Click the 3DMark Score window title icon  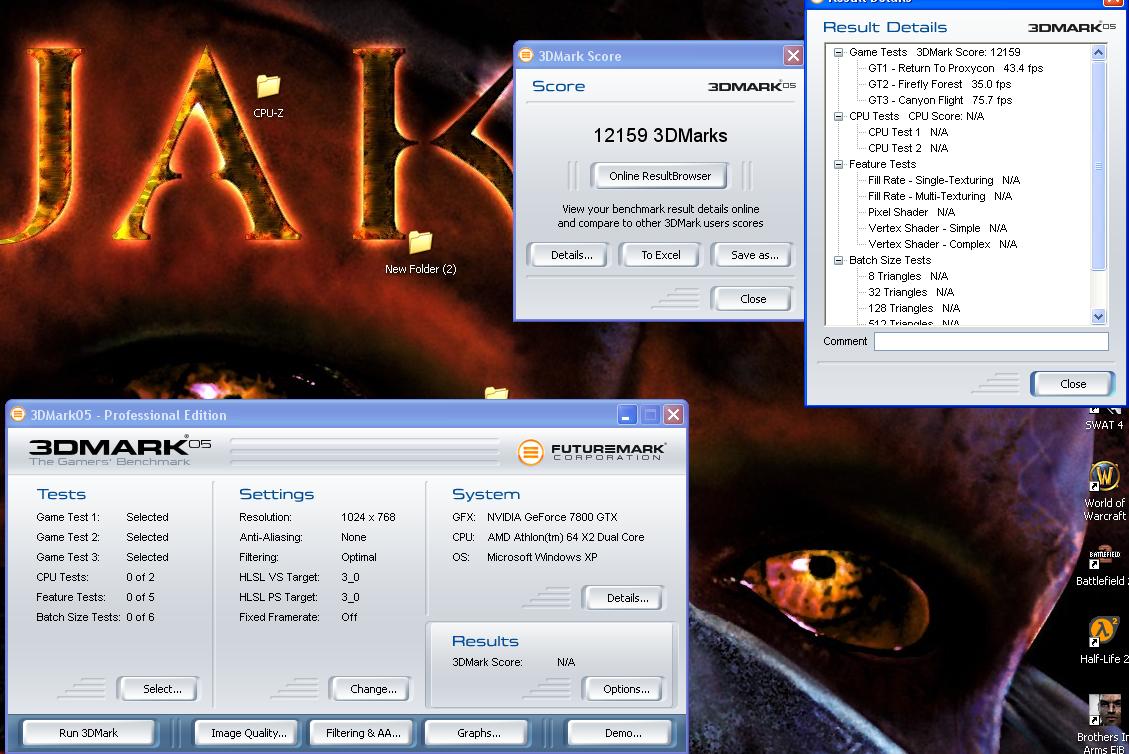[526, 55]
